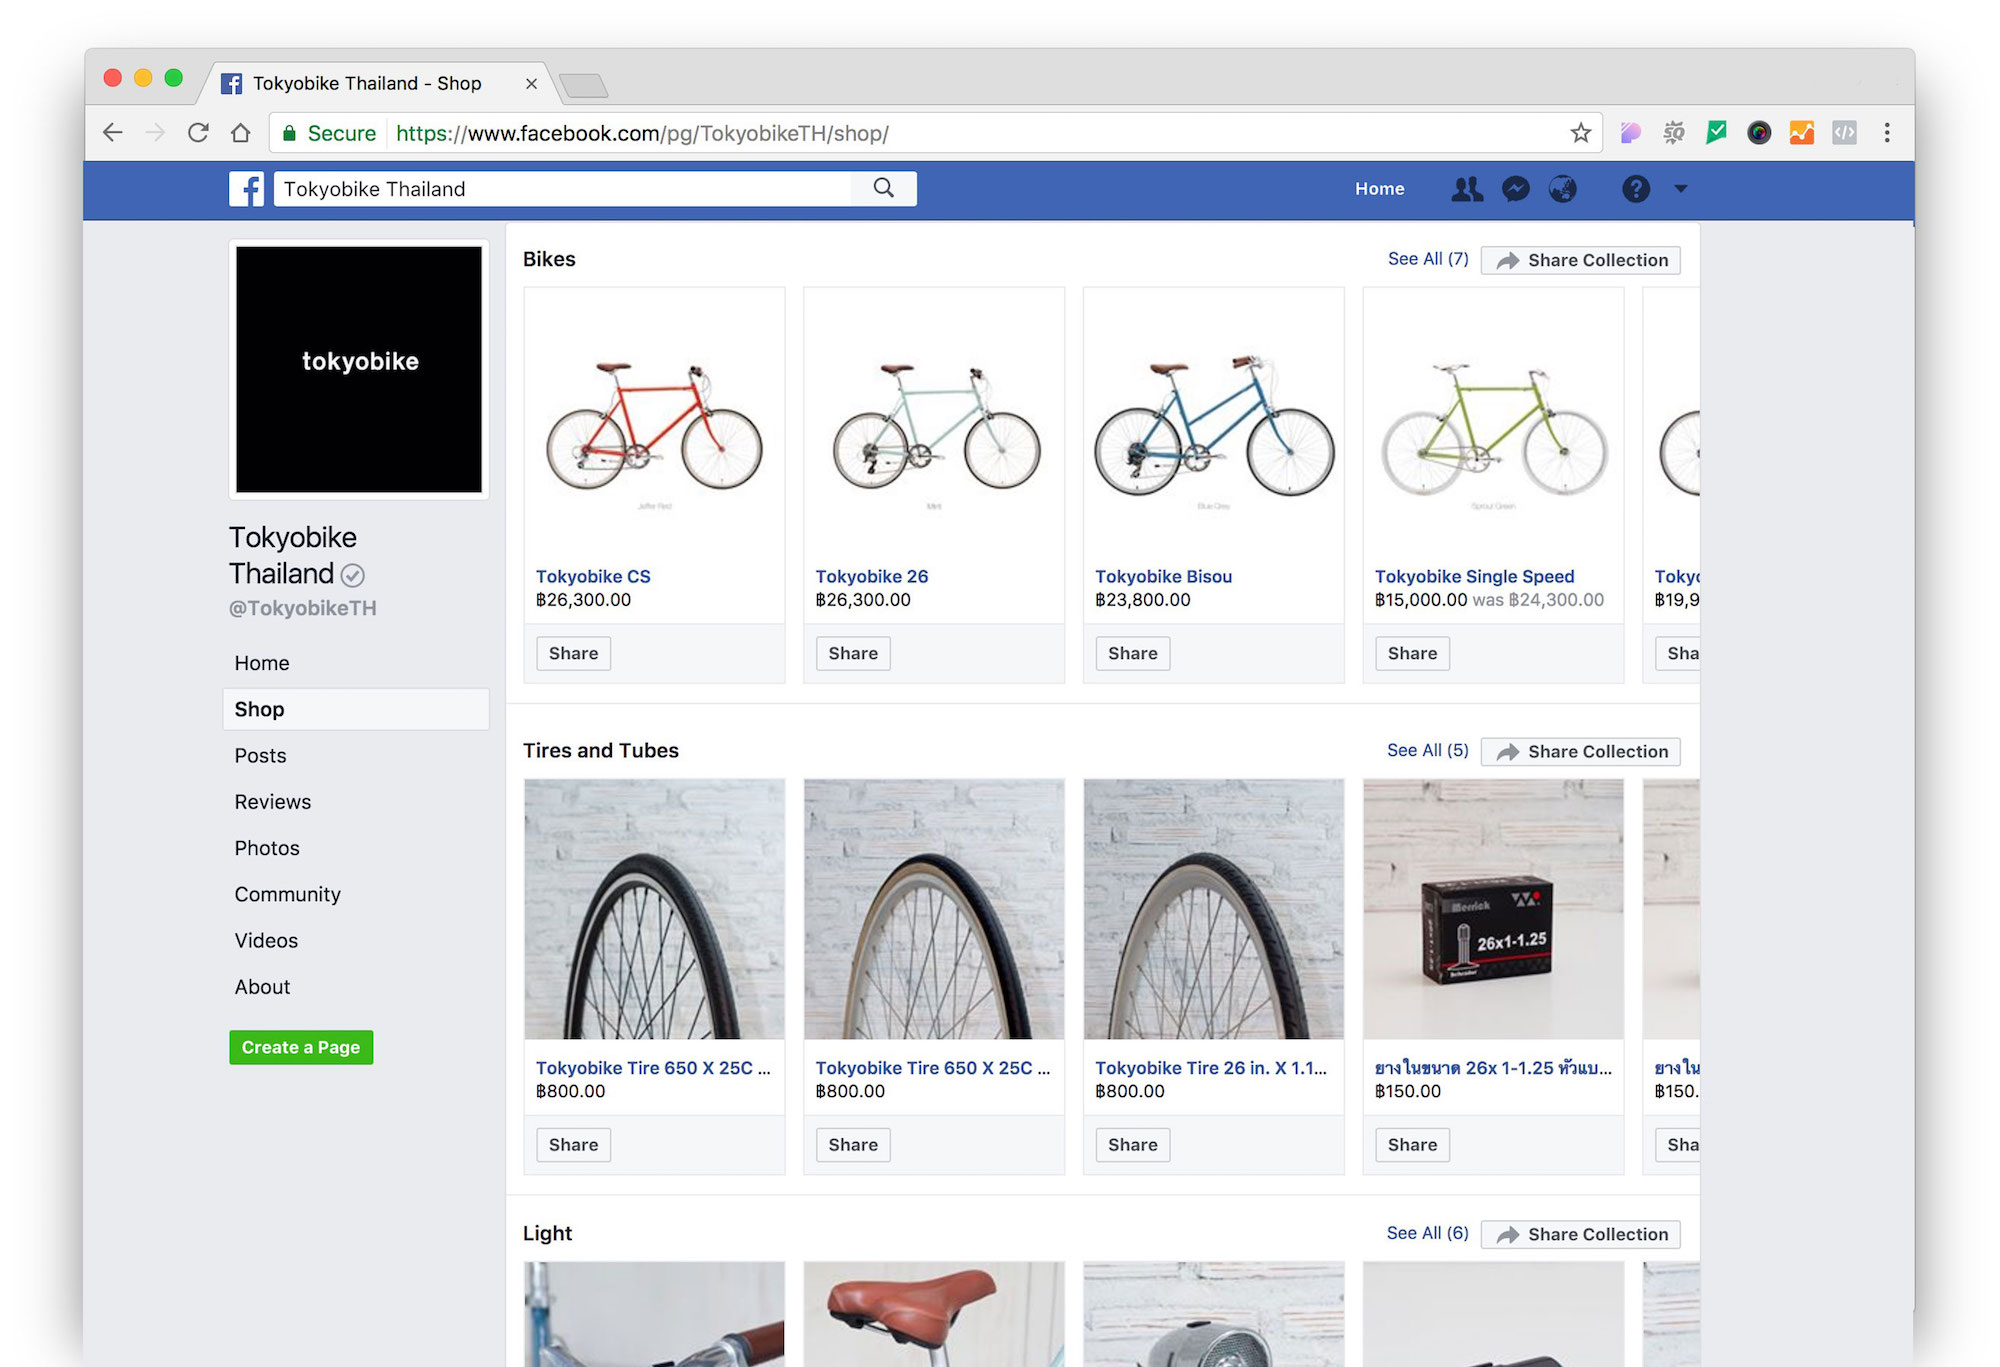Click the @TokyobikeTH username text

(303, 608)
